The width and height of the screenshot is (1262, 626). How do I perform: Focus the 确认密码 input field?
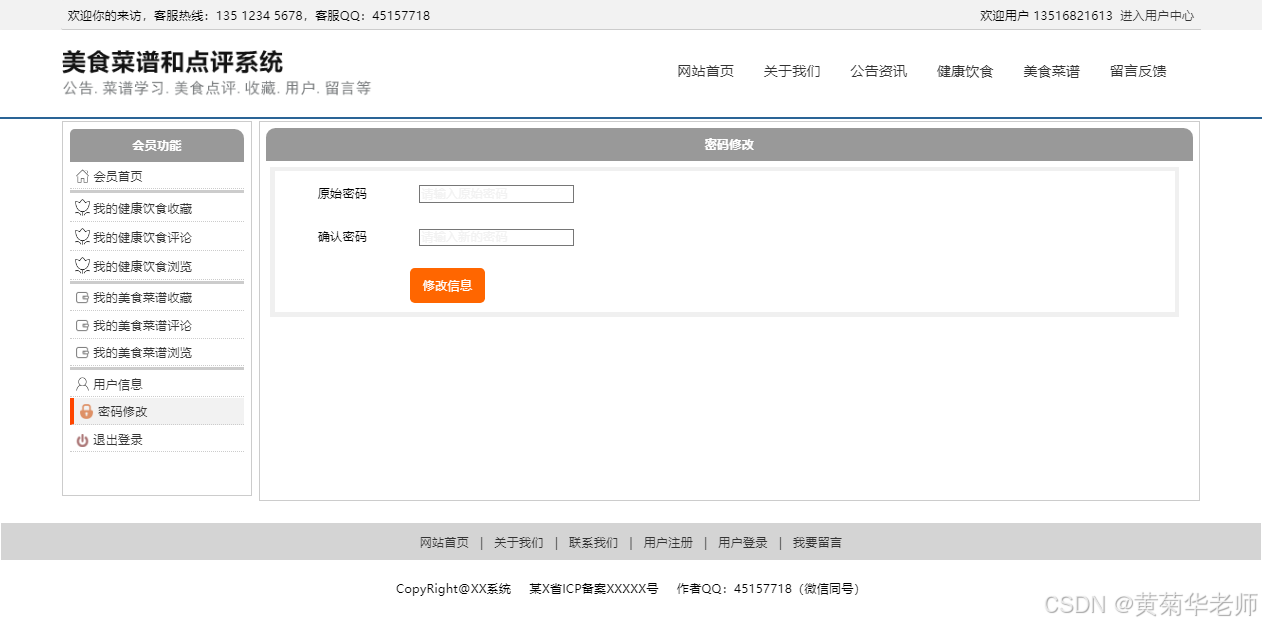(x=496, y=237)
